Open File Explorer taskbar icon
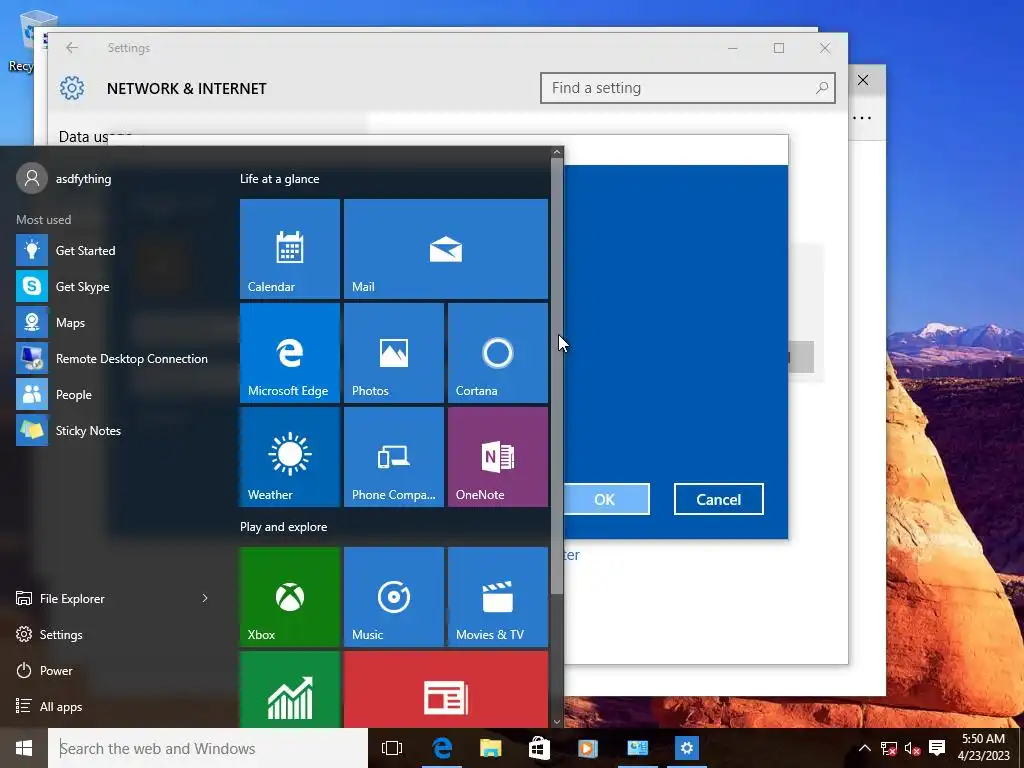Image resolution: width=1024 pixels, height=768 pixels. tap(490, 748)
